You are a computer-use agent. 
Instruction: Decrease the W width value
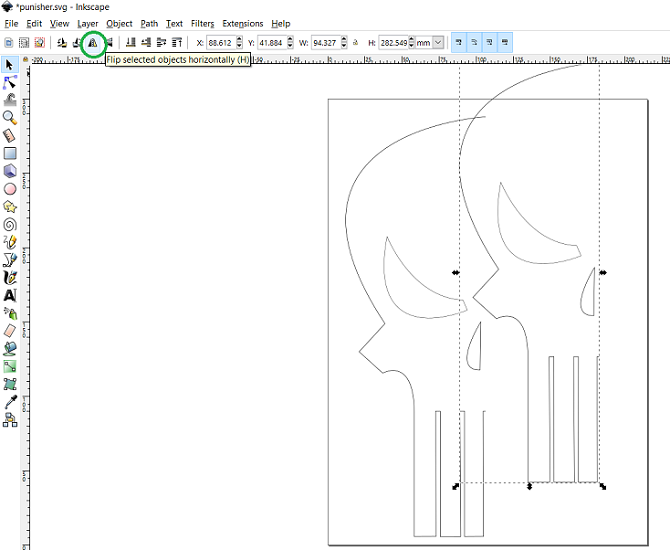coord(344,46)
